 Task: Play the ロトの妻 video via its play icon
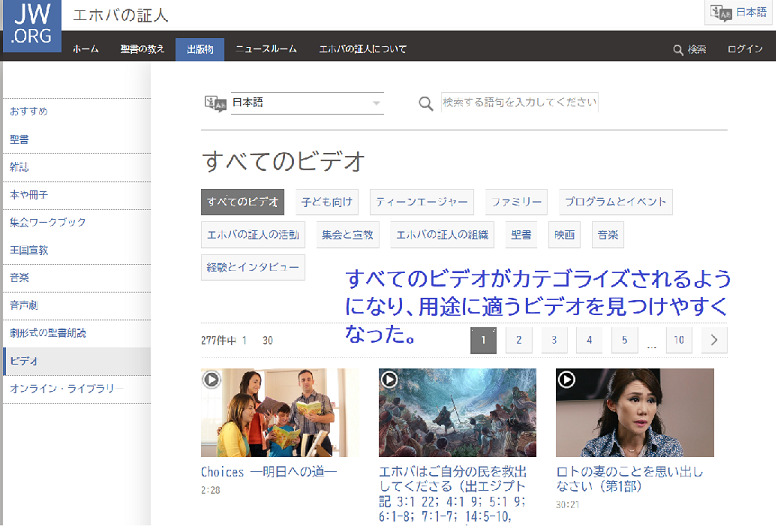[x=566, y=380]
